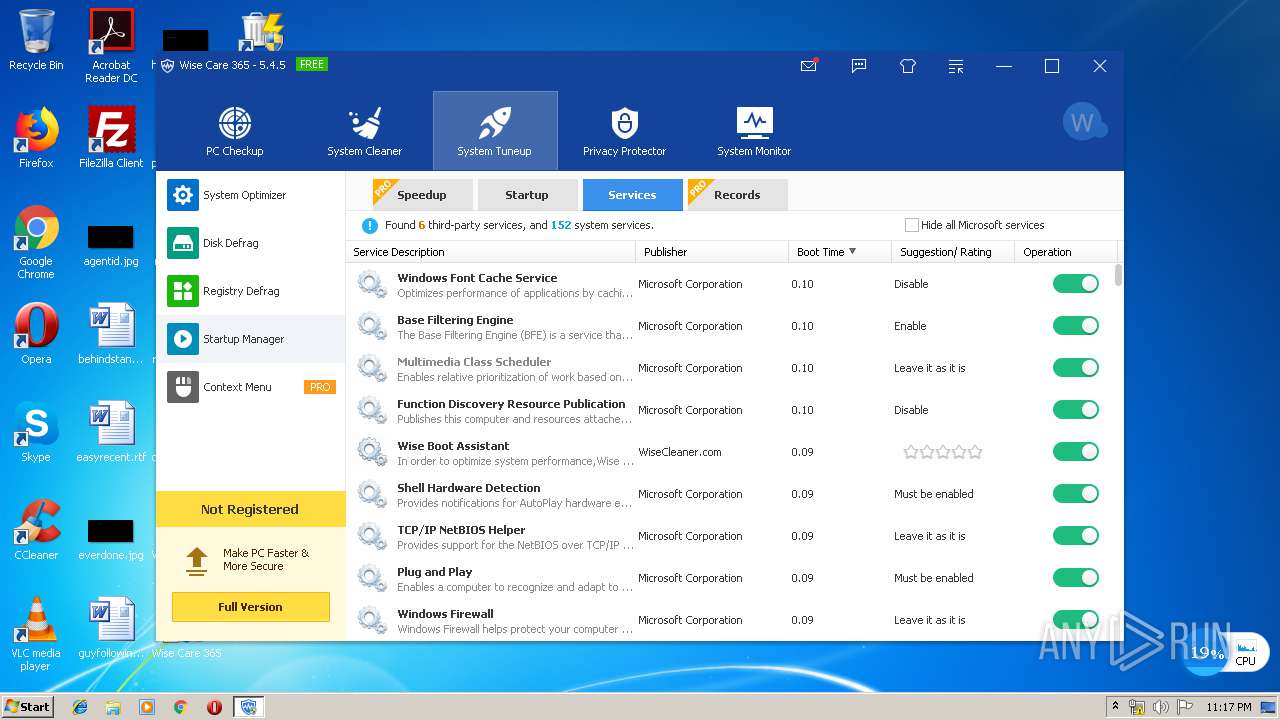
Task: Click the Opera icon in the taskbar
Action: click(x=214, y=707)
